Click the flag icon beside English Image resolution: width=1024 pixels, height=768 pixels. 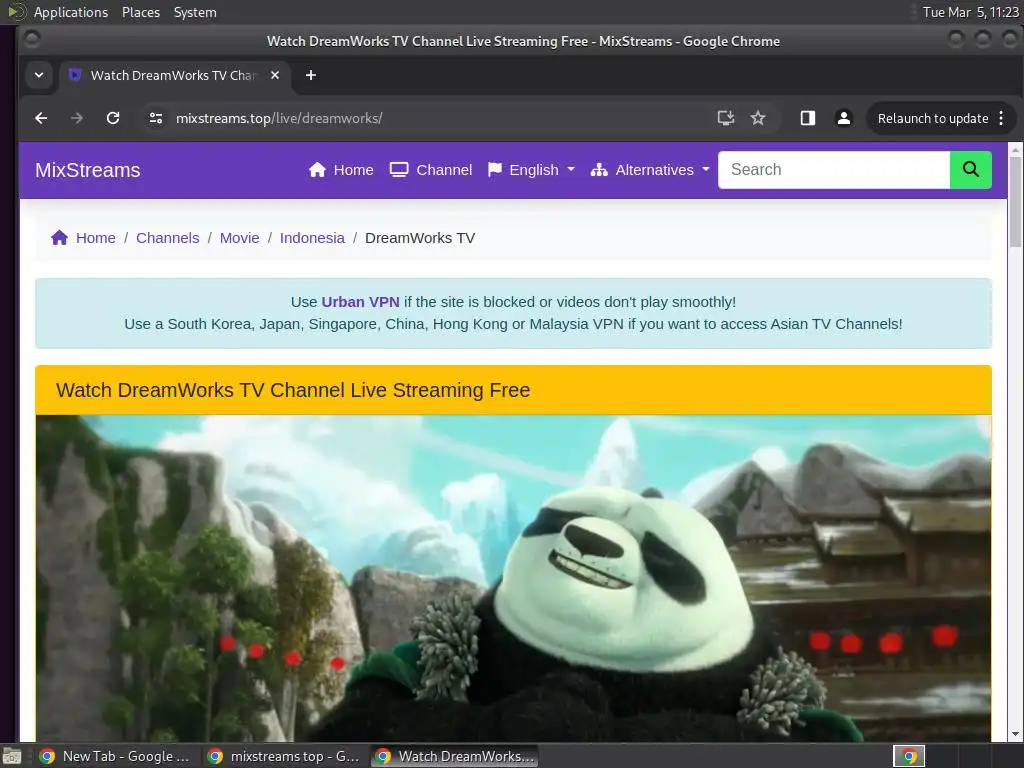click(x=495, y=170)
